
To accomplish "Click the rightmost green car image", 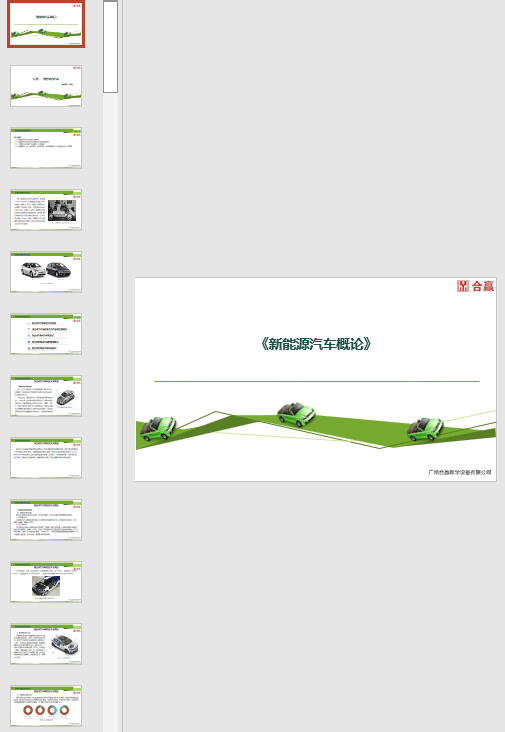I will tap(425, 429).
